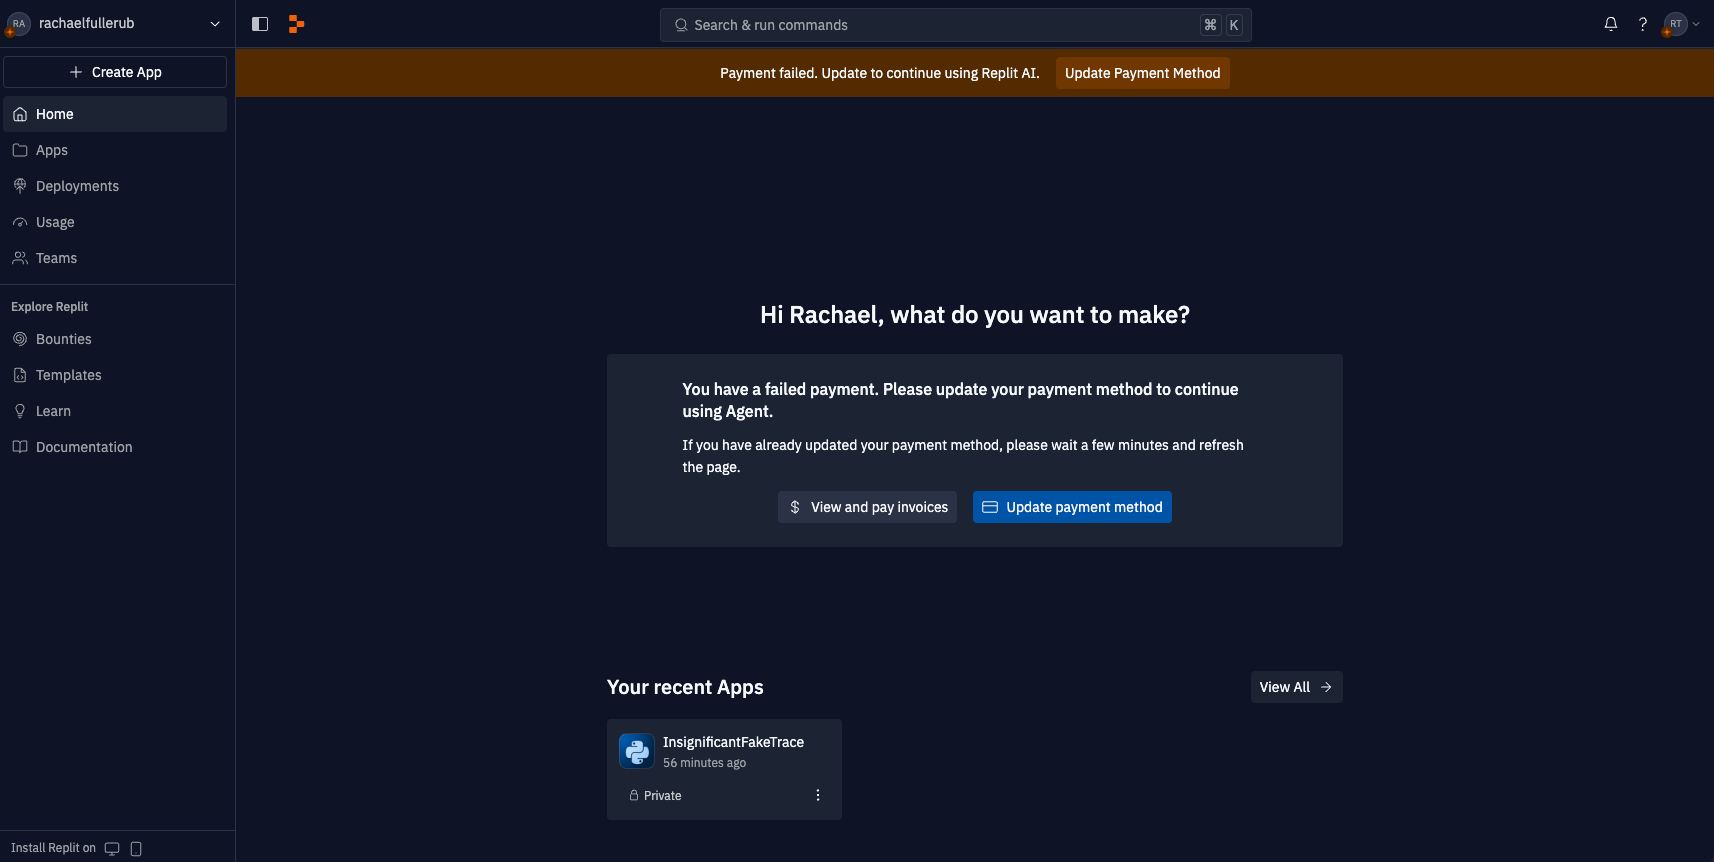Open Apps in the sidebar
This screenshot has height=862, width=1714.
point(115,150)
